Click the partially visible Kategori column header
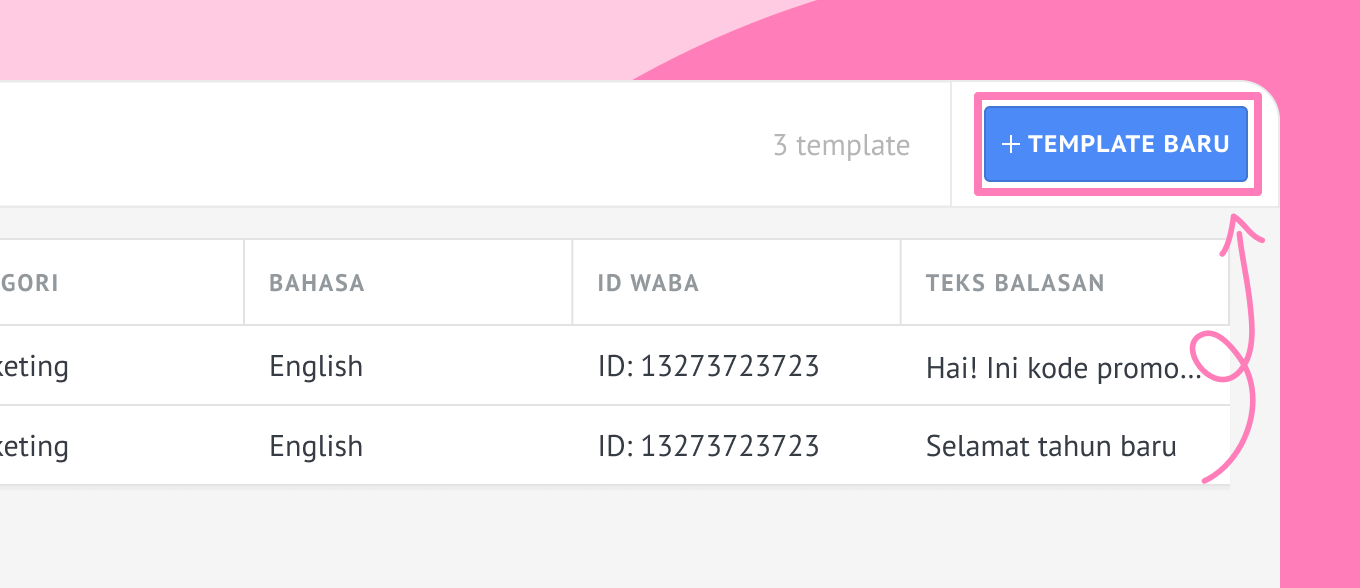Screen dimensions: 1360x588 30,283
